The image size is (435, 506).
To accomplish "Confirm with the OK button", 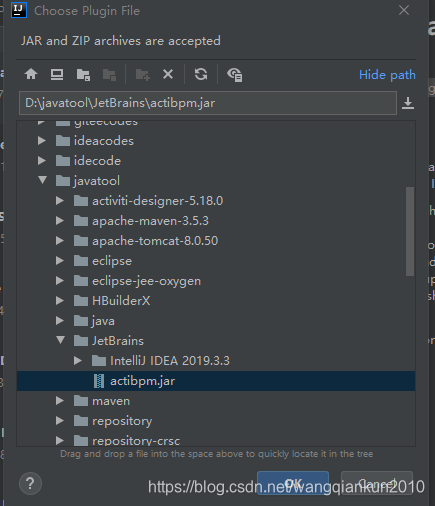I will click(293, 483).
